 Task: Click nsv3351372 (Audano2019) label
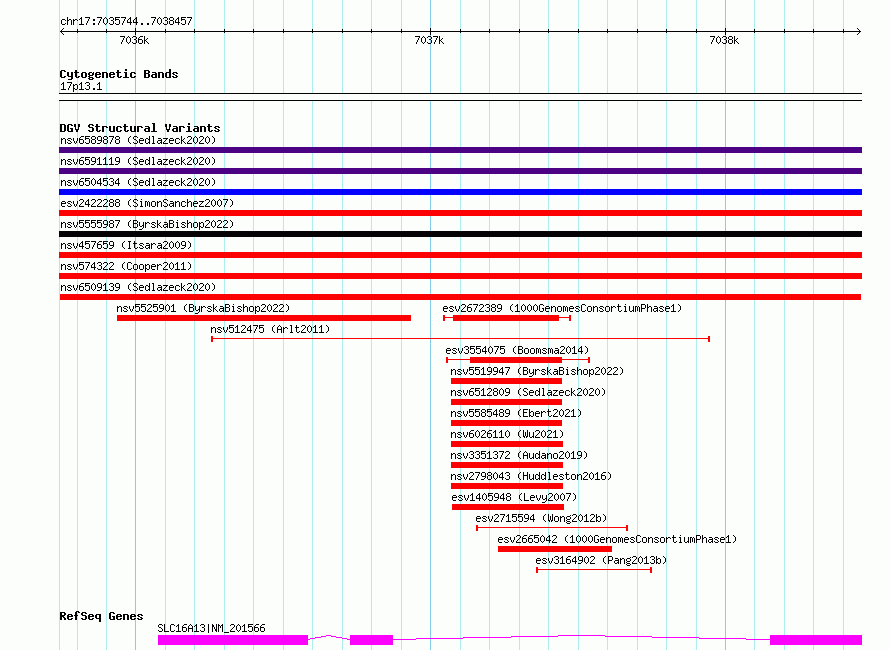(519, 455)
